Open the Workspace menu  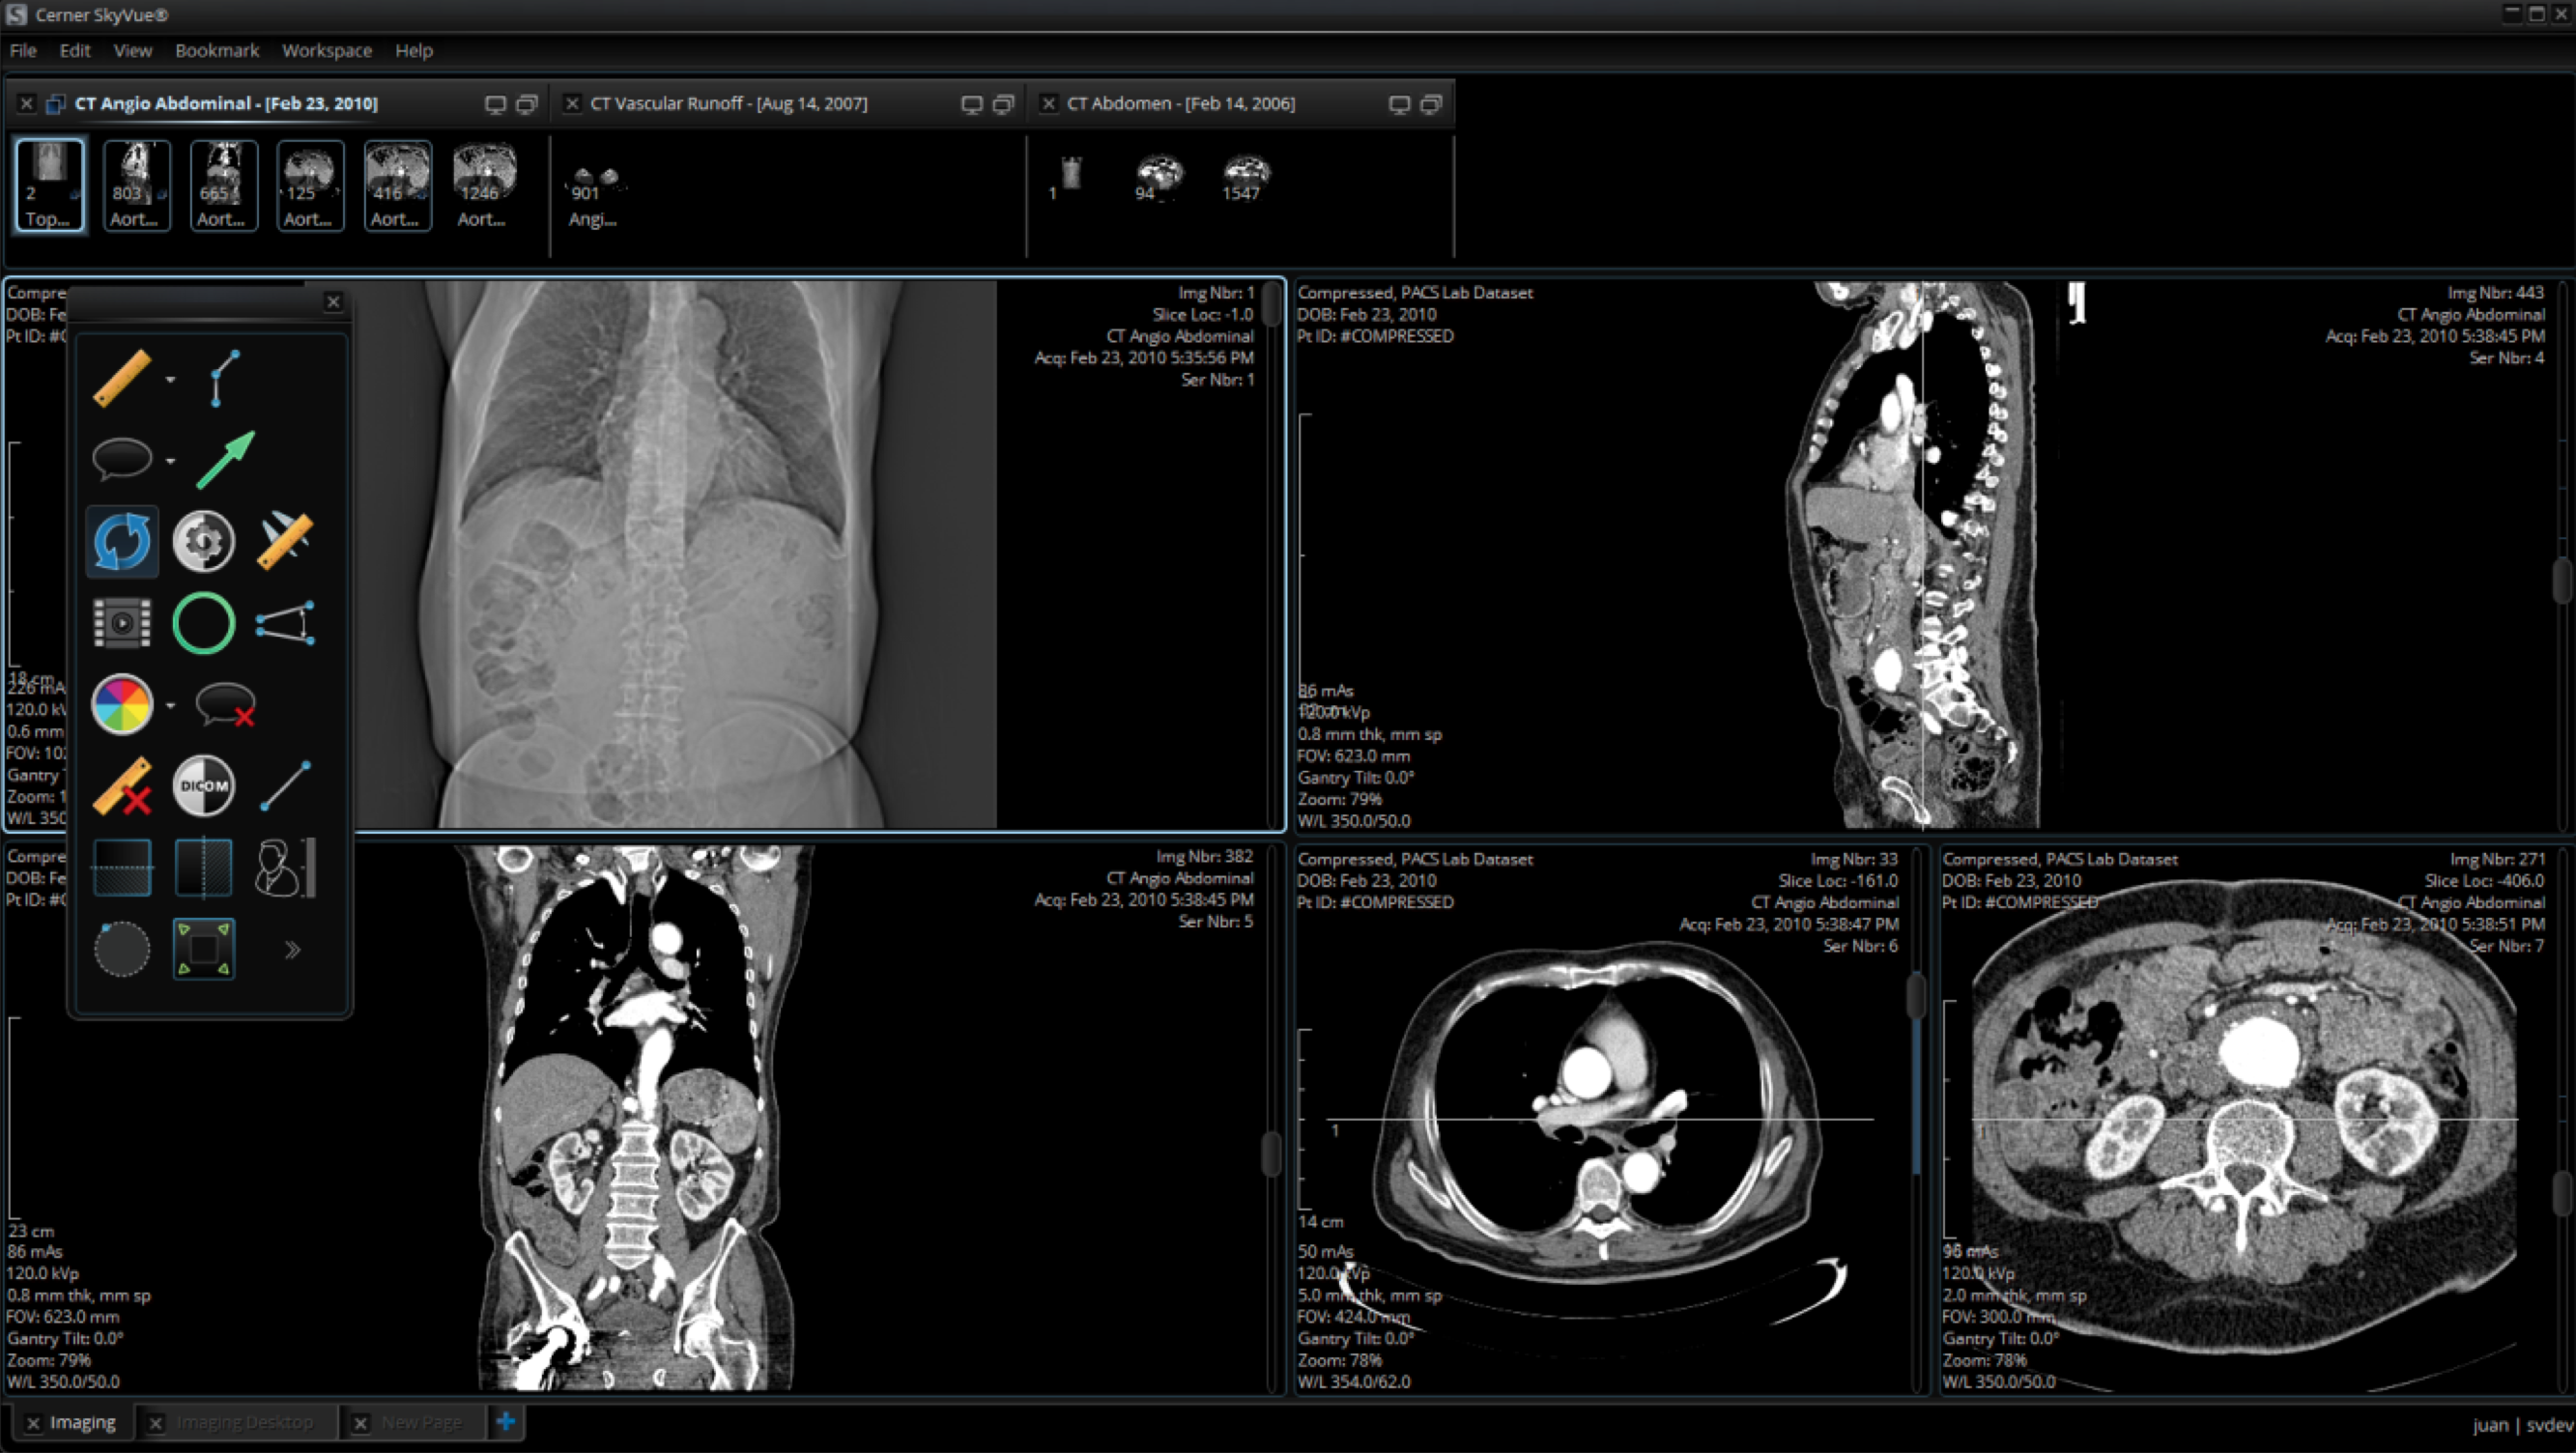(x=327, y=50)
